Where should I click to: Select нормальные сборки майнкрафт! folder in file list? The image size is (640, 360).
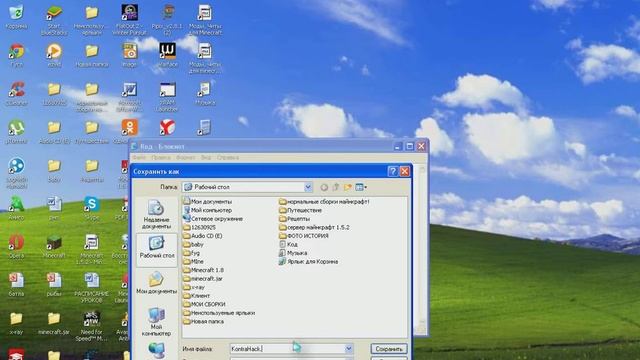tap(324, 202)
